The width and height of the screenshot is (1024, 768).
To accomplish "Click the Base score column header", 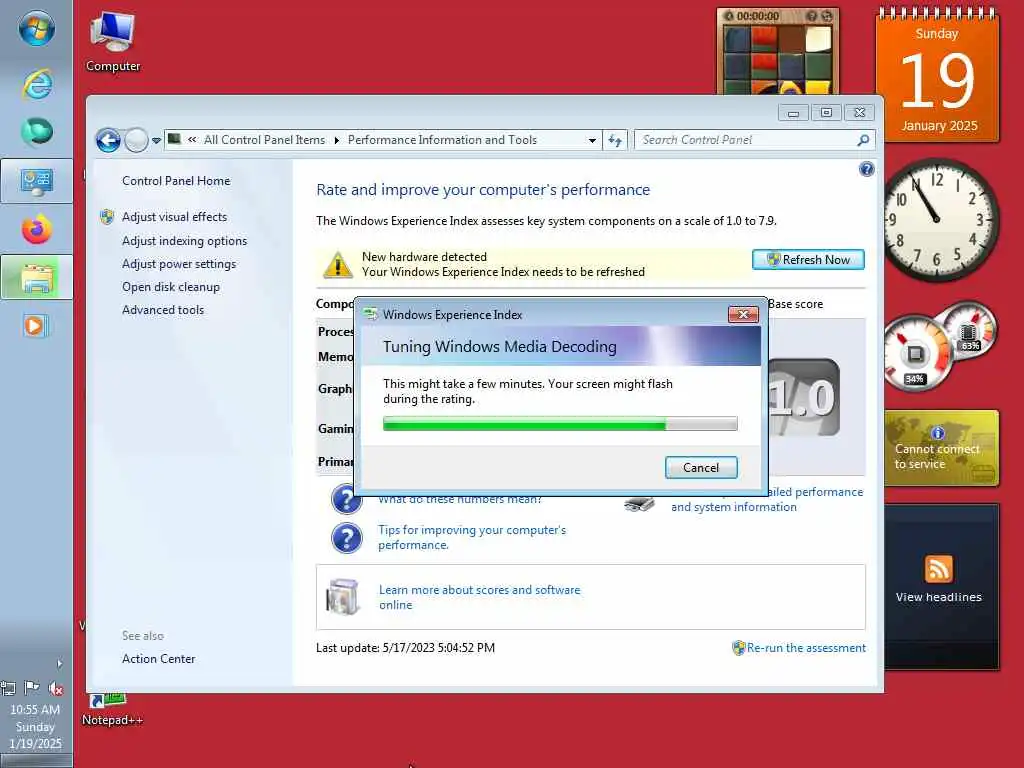I will 795,304.
